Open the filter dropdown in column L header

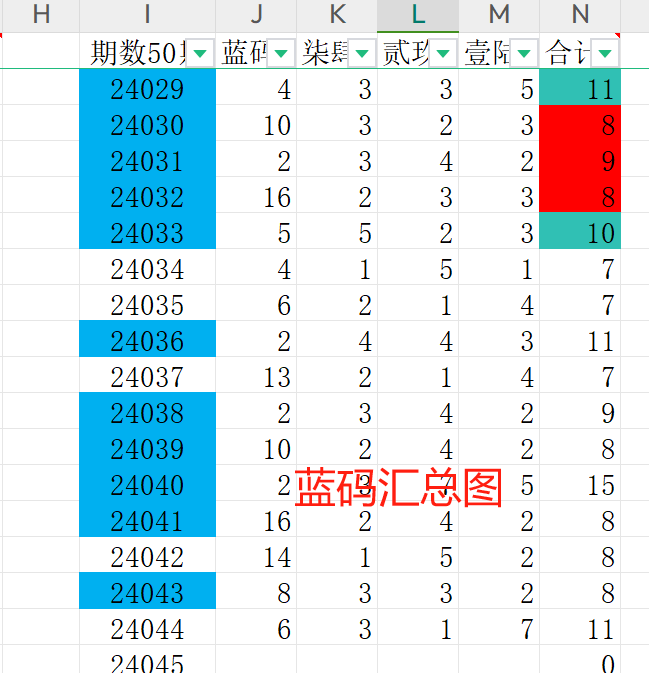pyautogui.click(x=443, y=53)
